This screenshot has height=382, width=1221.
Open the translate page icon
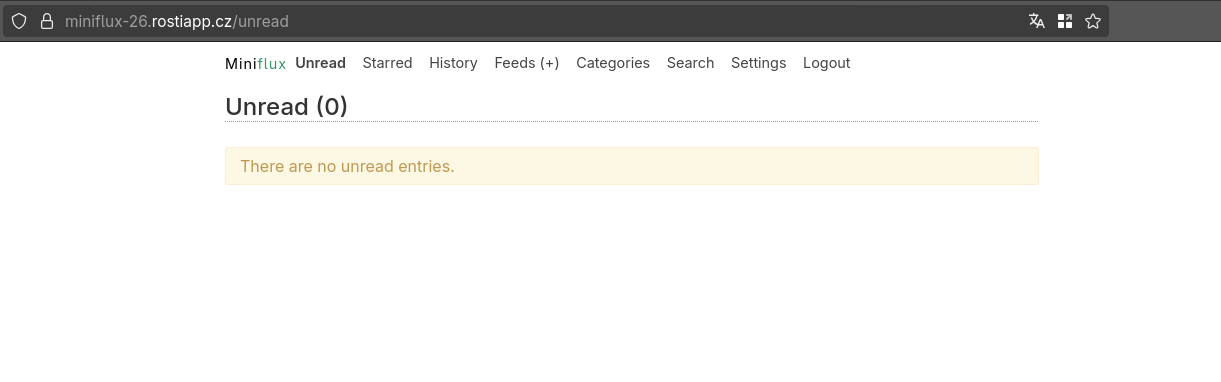tap(1037, 21)
